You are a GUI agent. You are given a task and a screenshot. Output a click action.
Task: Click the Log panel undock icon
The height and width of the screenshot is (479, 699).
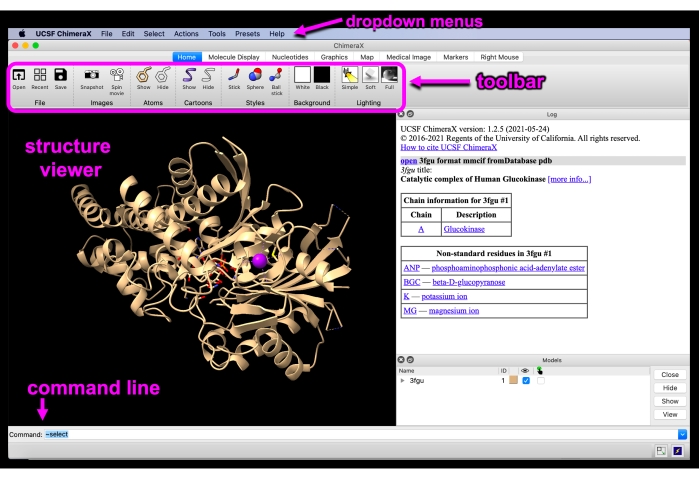coord(410,114)
